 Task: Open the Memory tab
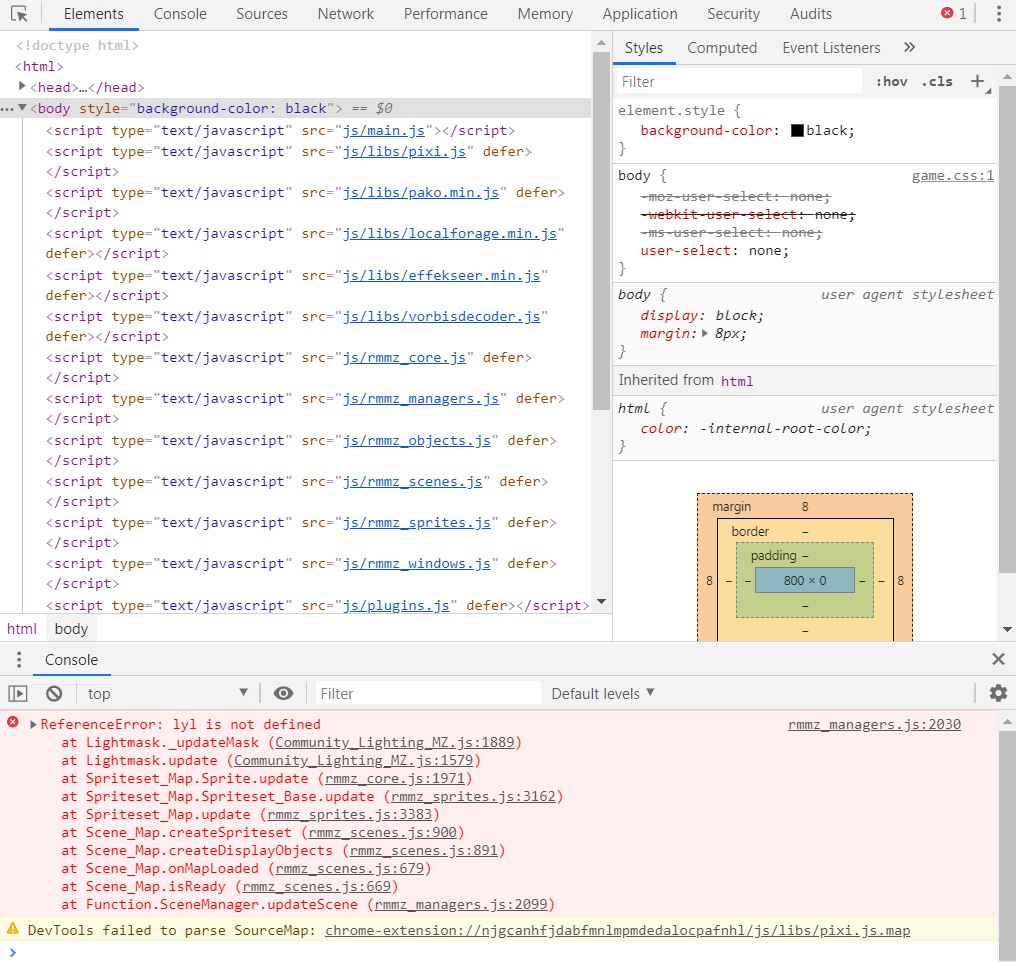pyautogui.click(x=545, y=14)
